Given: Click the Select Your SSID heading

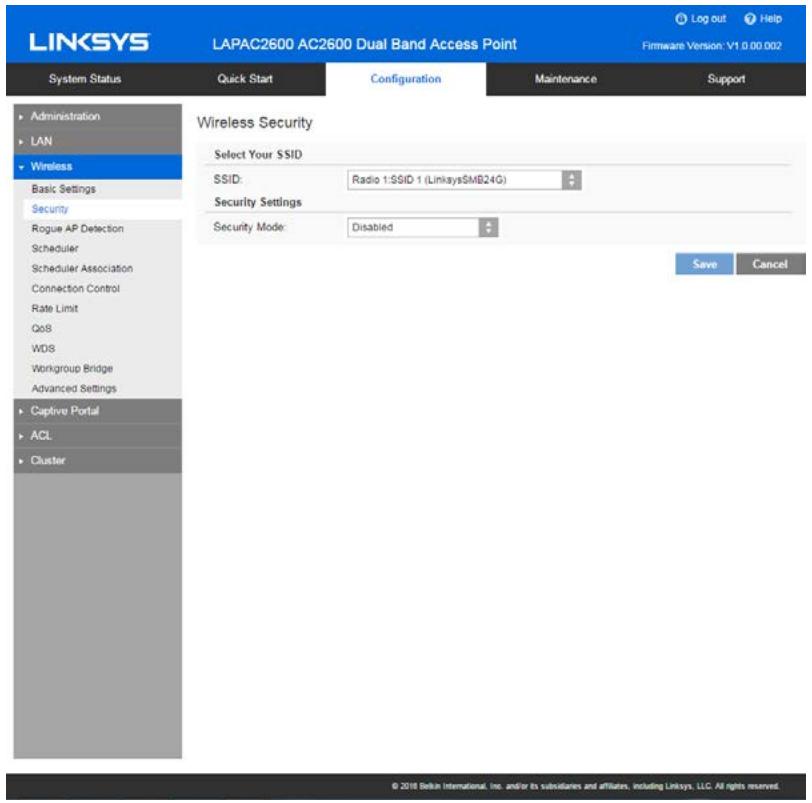Looking at the screenshot, I should (258, 155).
